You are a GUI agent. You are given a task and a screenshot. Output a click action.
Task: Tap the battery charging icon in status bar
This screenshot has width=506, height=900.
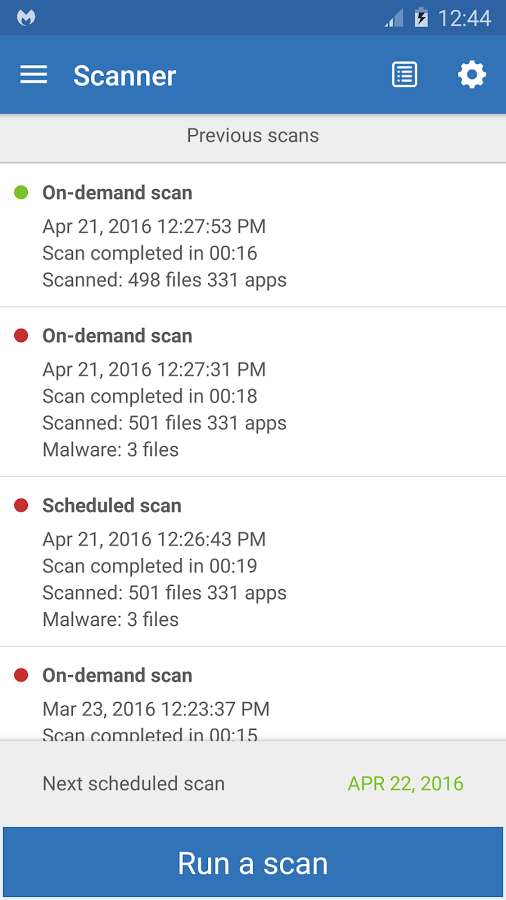tap(421, 18)
